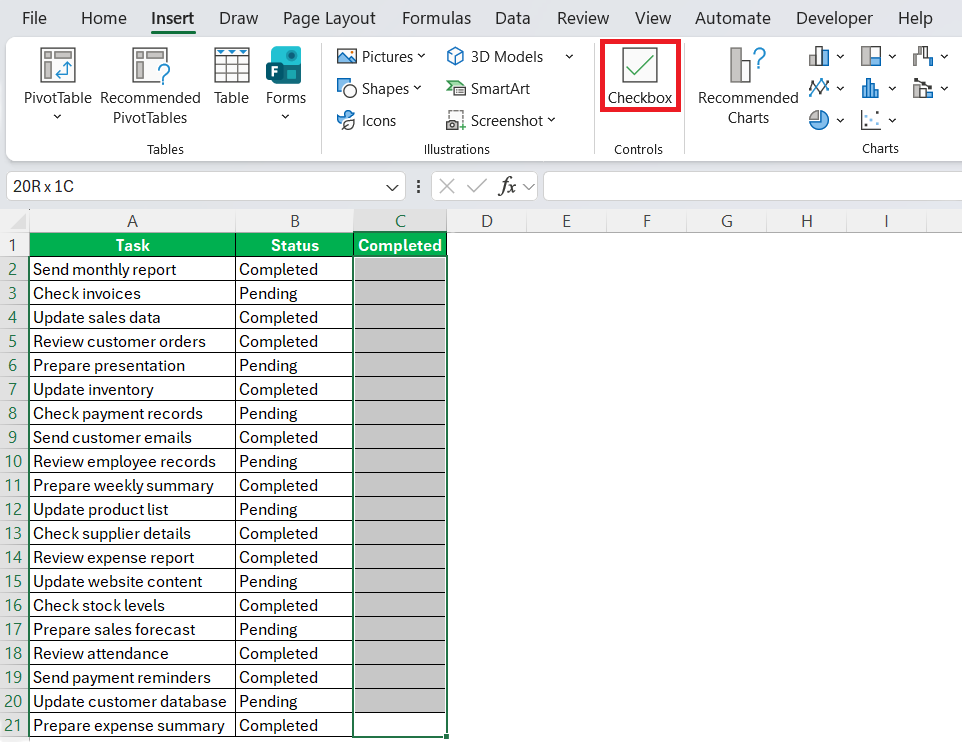Image resolution: width=962 pixels, height=742 pixels.
Task: Click the Select All corner triangle
Action: click(18, 221)
